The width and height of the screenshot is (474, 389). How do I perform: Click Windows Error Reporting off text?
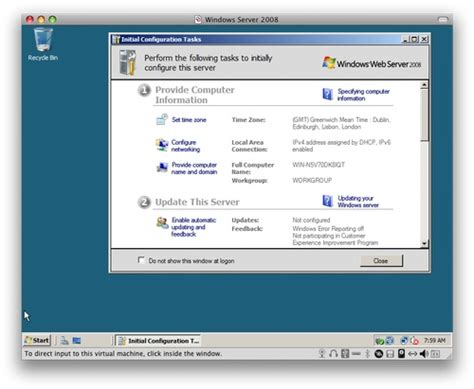(x=328, y=228)
